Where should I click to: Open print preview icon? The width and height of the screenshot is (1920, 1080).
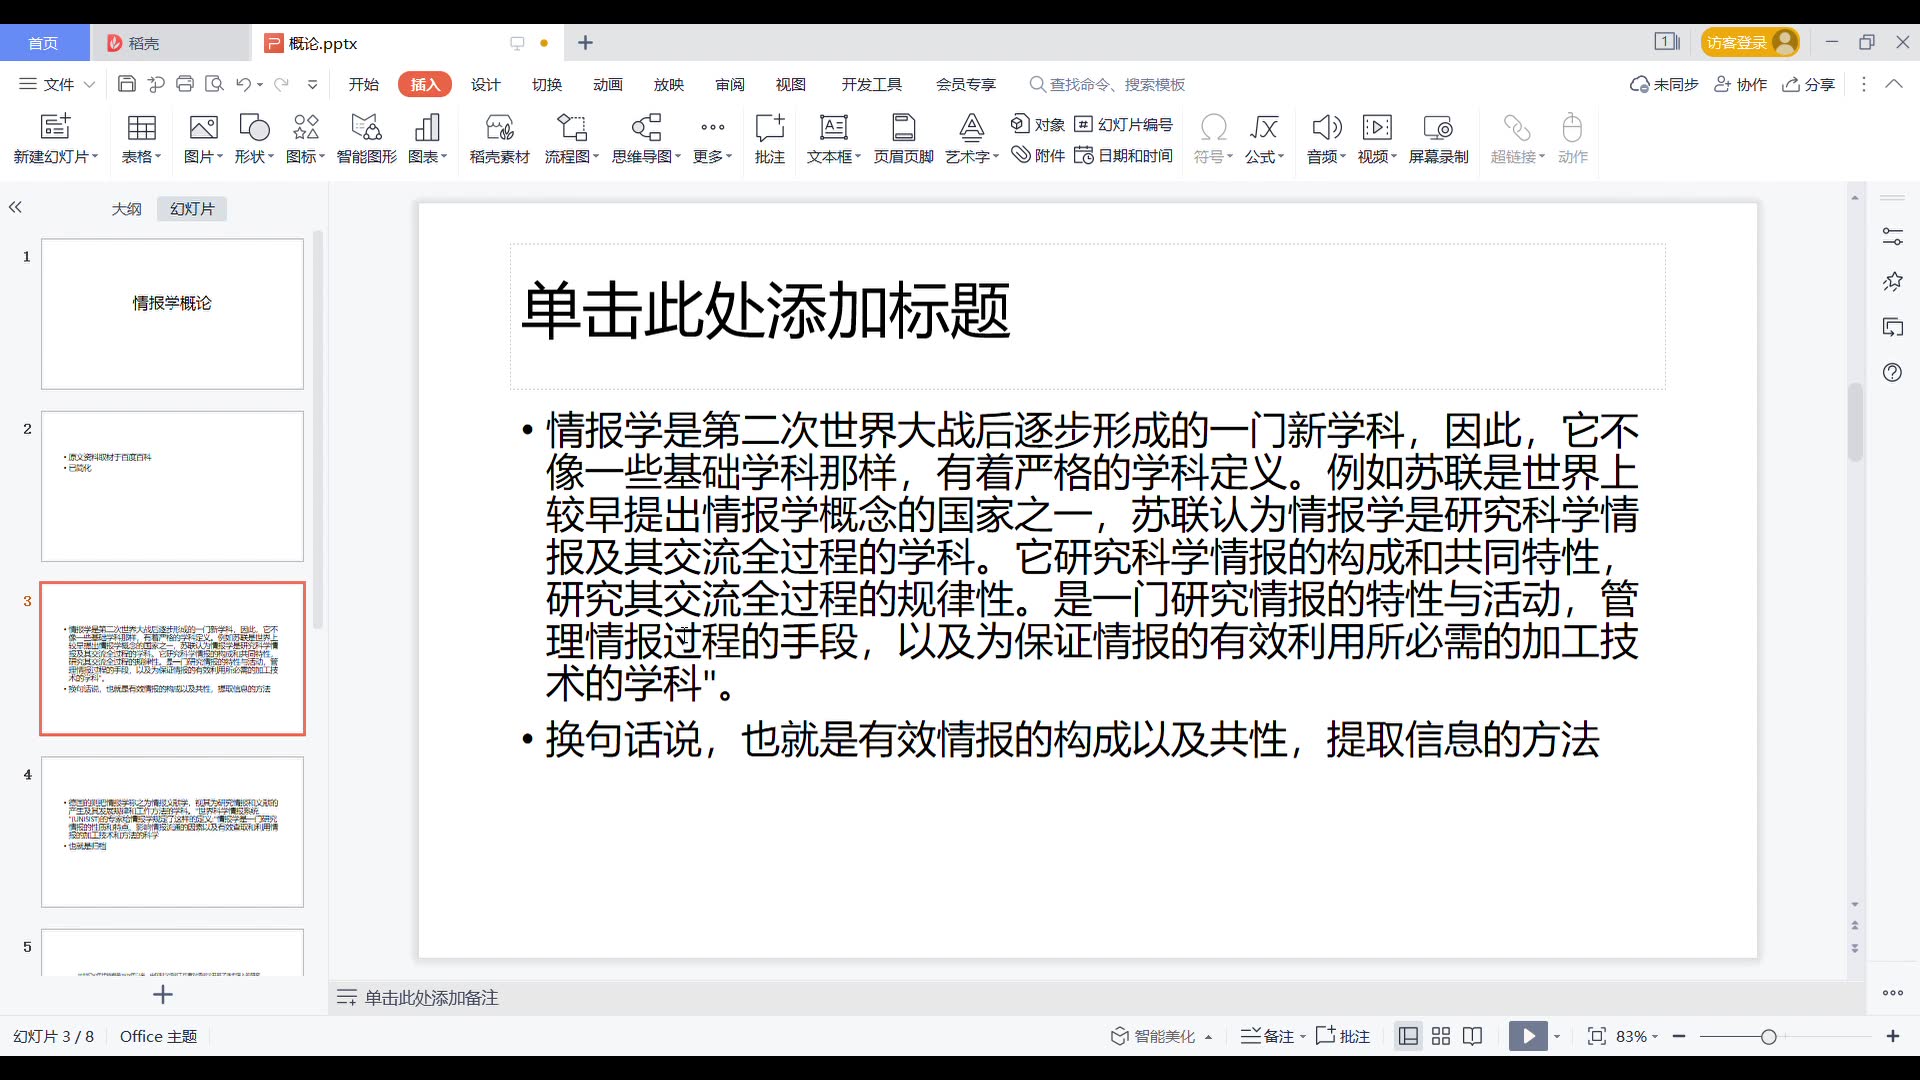click(213, 84)
